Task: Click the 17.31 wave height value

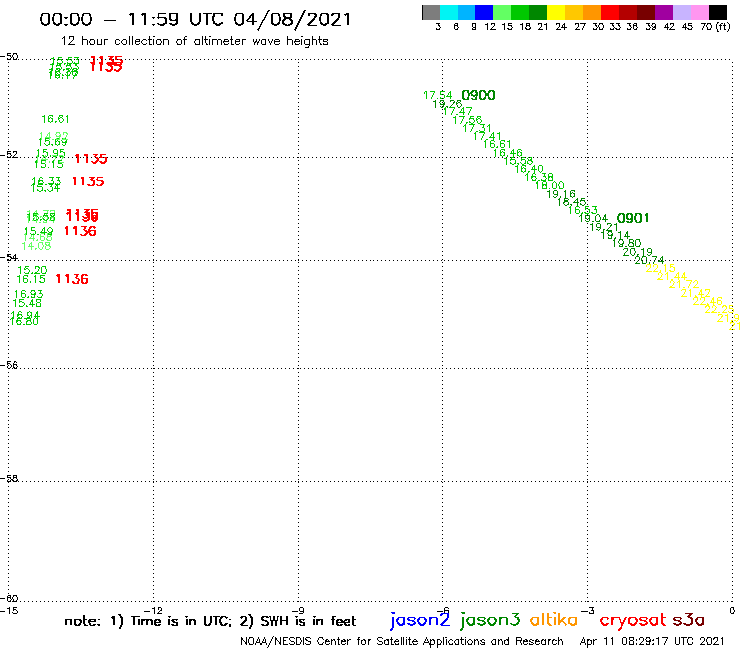Action: click(477, 128)
